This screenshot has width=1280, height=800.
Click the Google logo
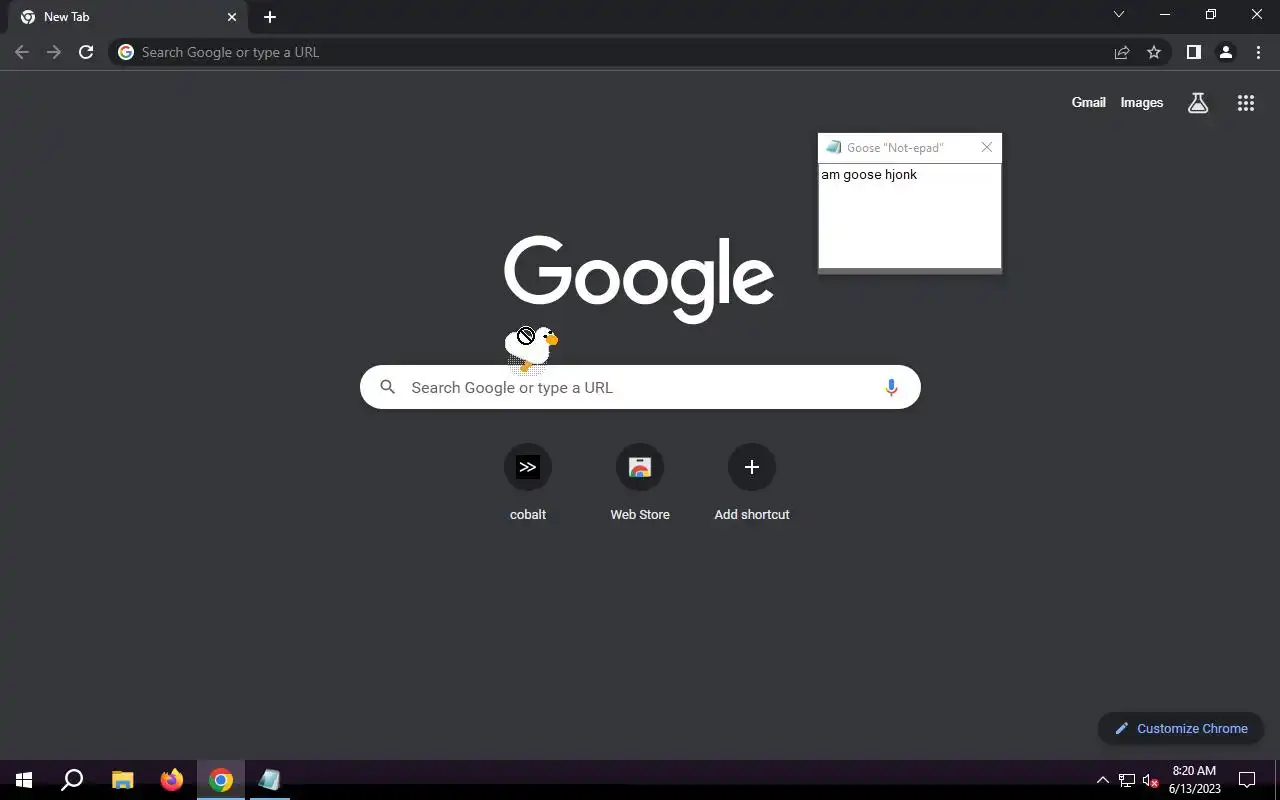[x=639, y=279]
